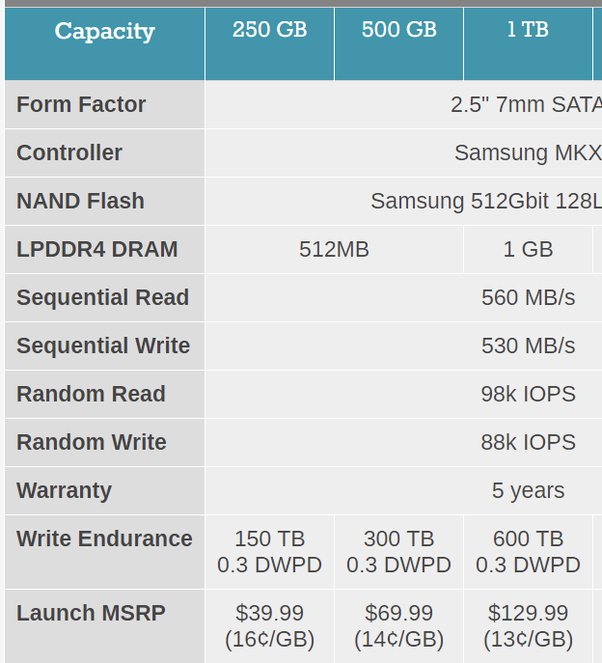Click the 512MB DRAM cell
This screenshot has height=663, width=602.
334,249
